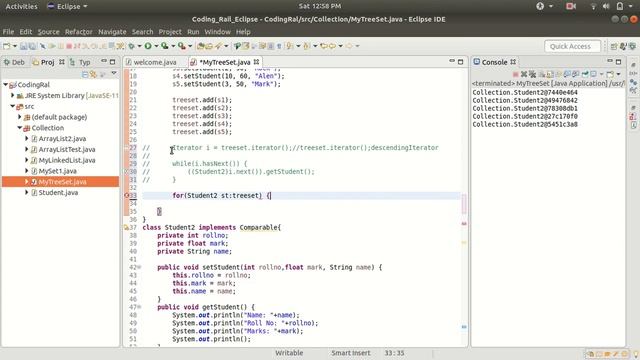Click Remove Launch X in Console

coord(524,74)
